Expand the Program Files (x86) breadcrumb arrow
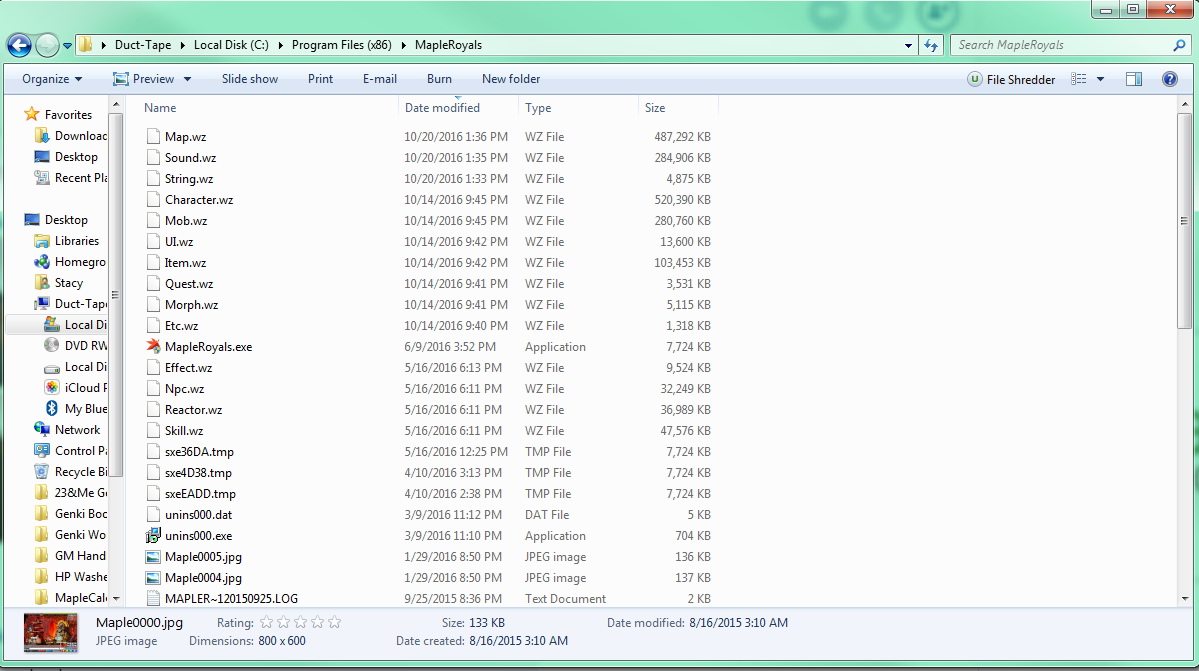 click(403, 45)
